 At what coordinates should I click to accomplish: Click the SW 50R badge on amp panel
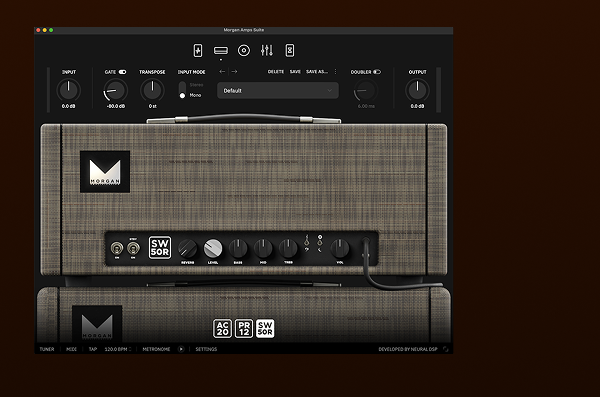point(160,247)
